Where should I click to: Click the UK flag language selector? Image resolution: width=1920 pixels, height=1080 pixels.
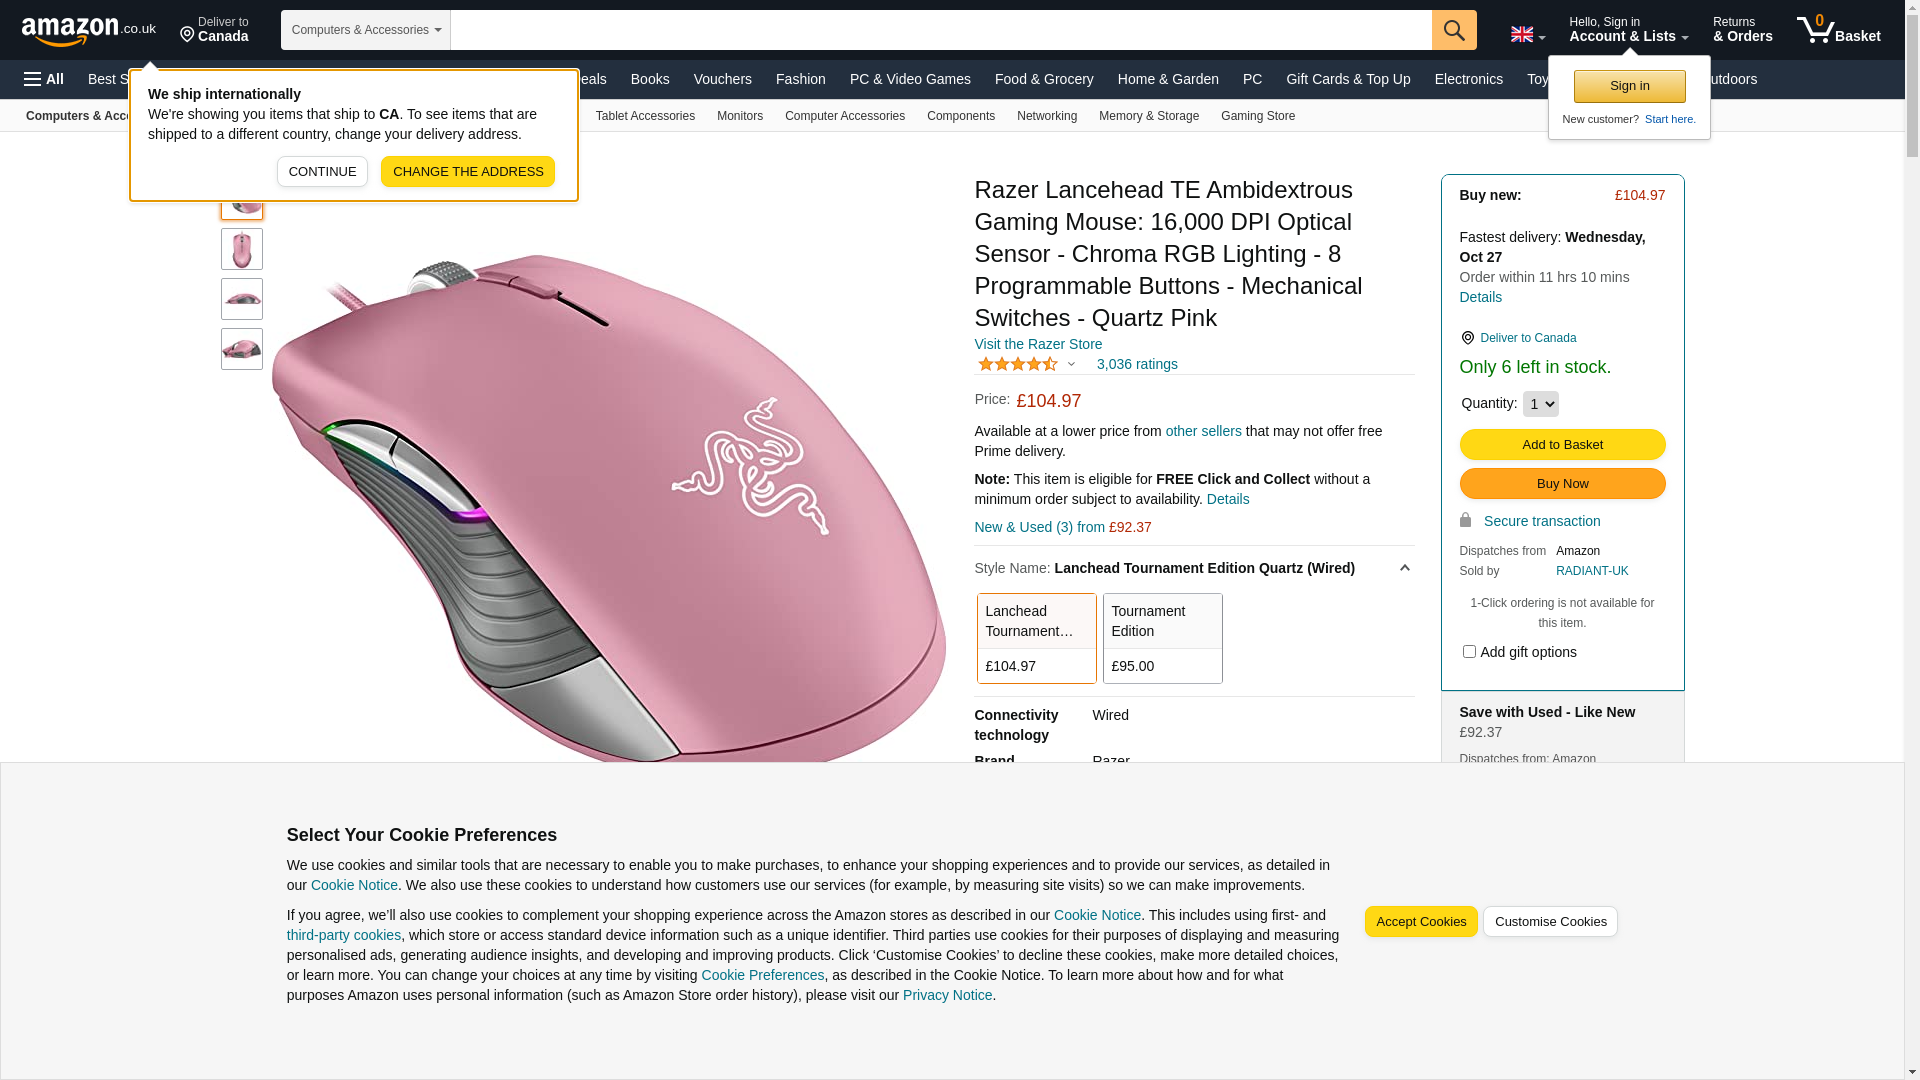pyautogui.click(x=1527, y=34)
